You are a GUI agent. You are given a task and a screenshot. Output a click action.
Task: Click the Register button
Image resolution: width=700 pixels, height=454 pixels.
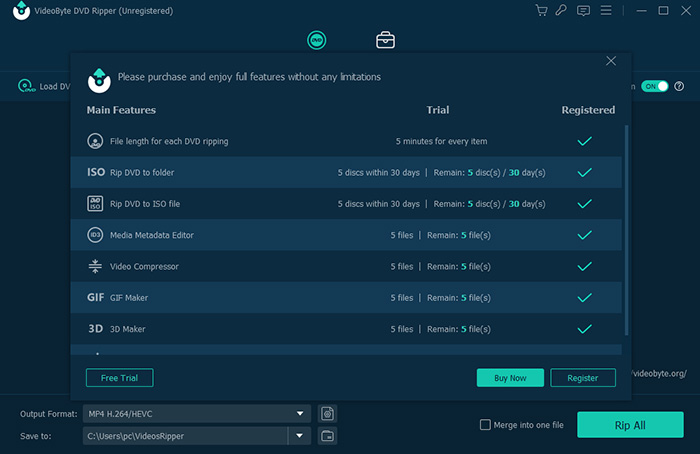(583, 378)
